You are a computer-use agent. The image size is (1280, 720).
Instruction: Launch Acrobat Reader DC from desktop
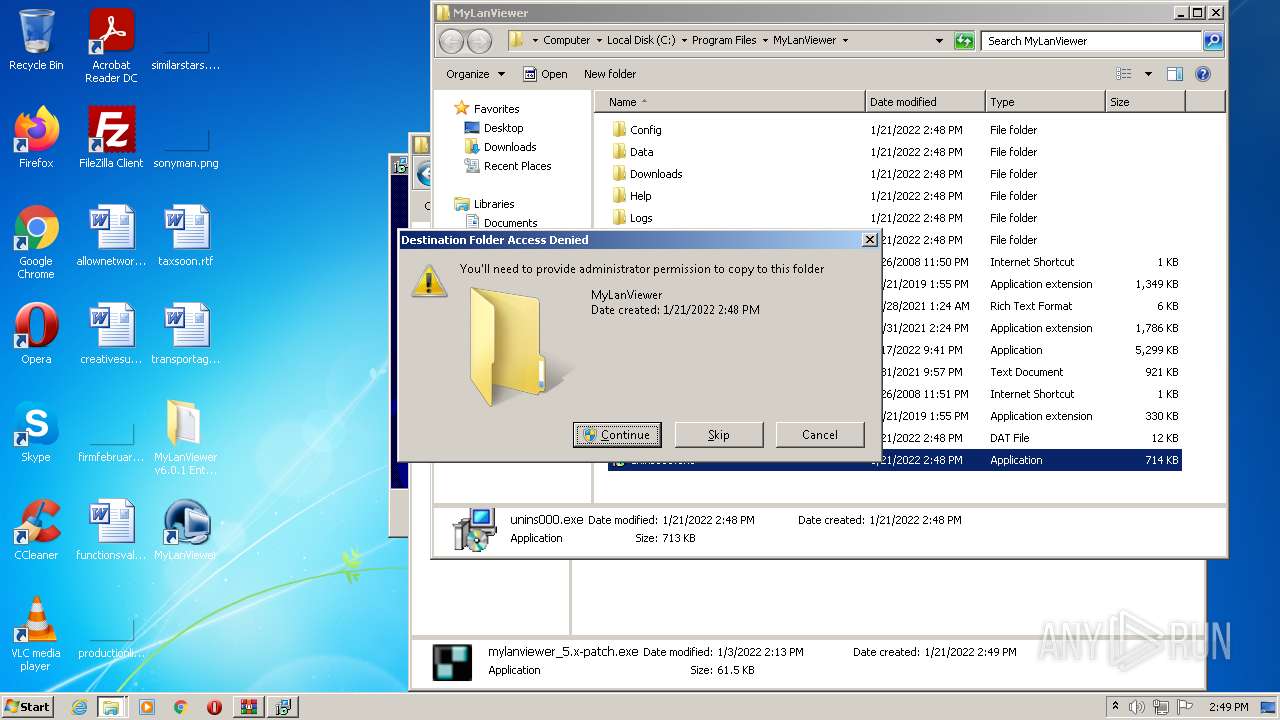pos(111,46)
